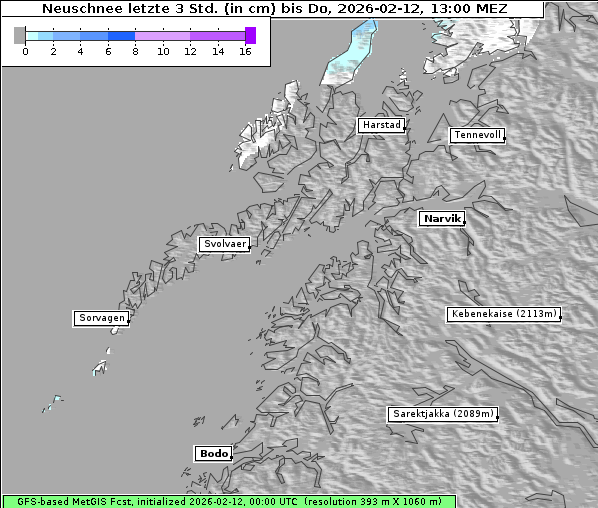Viewport: 598px width, 508px height.
Task: Click the dark blue 6-8 cm legend swatch
Action: click(122, 36)
